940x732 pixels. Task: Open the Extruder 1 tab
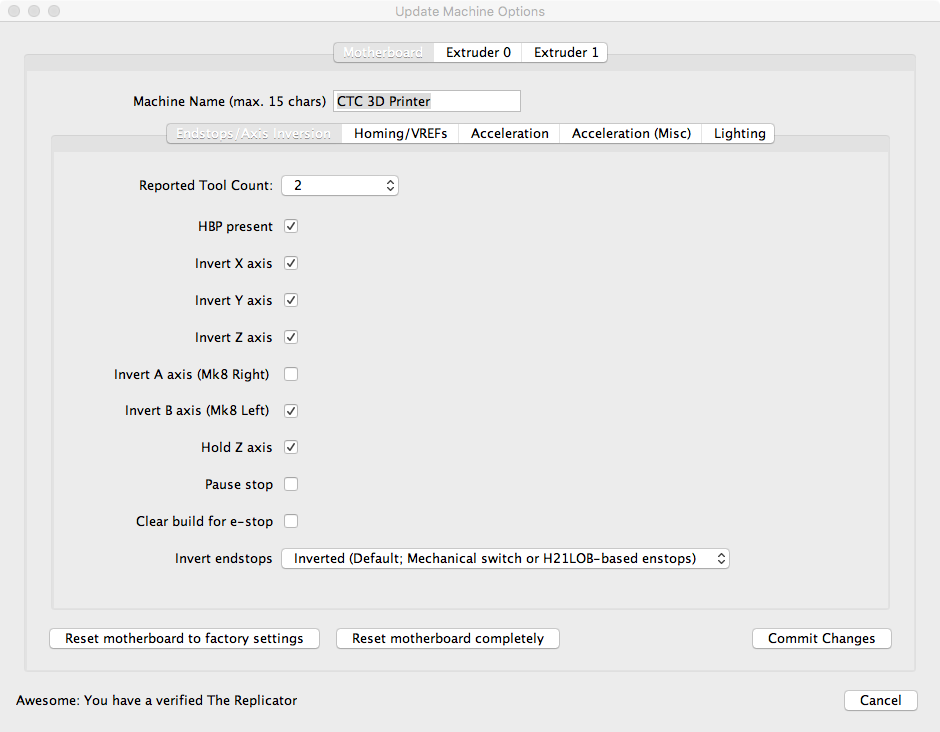[x=566, y=52]
